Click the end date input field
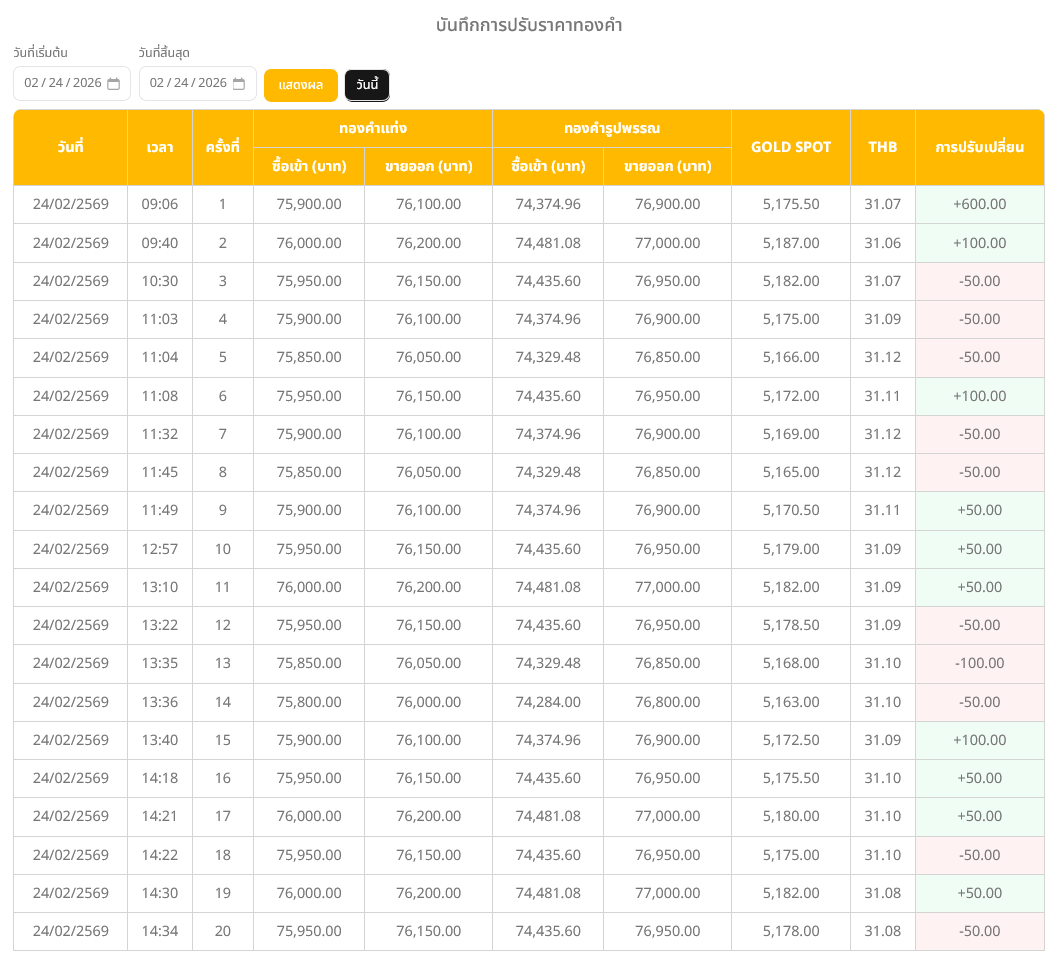1057x957 pixels. (188, 84)
